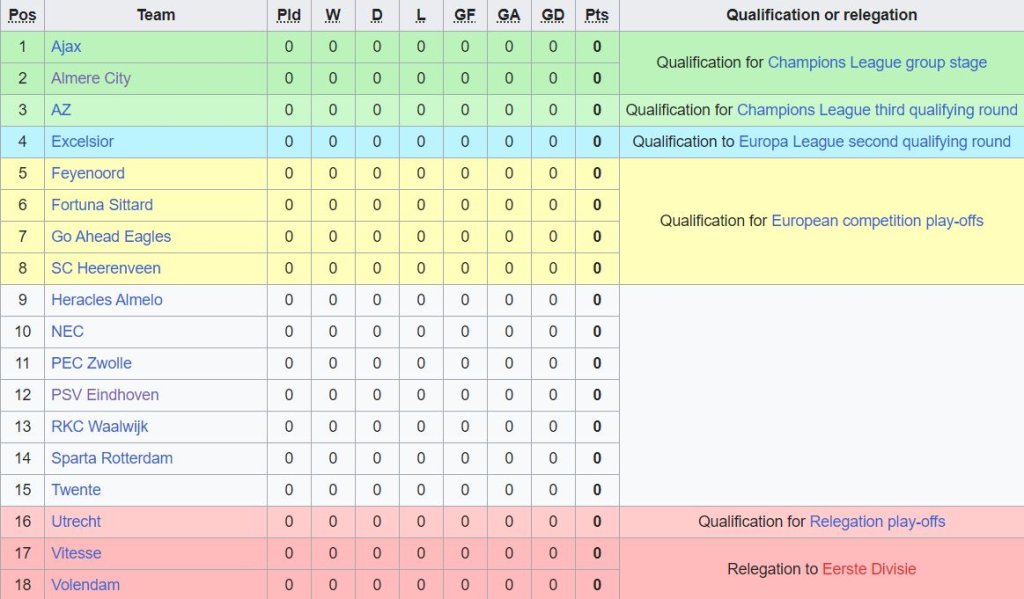Open the Go Ahead Eagles link
This screenshot has width=1024, height=599.
pyautogui.click(x=111, y=237)
